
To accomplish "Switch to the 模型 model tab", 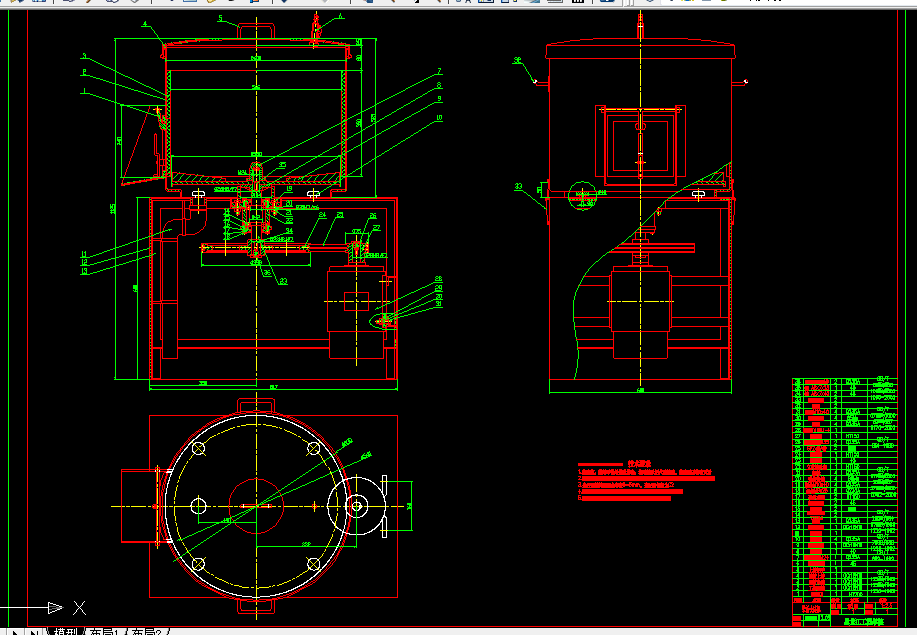I will (x=64, y=631).
